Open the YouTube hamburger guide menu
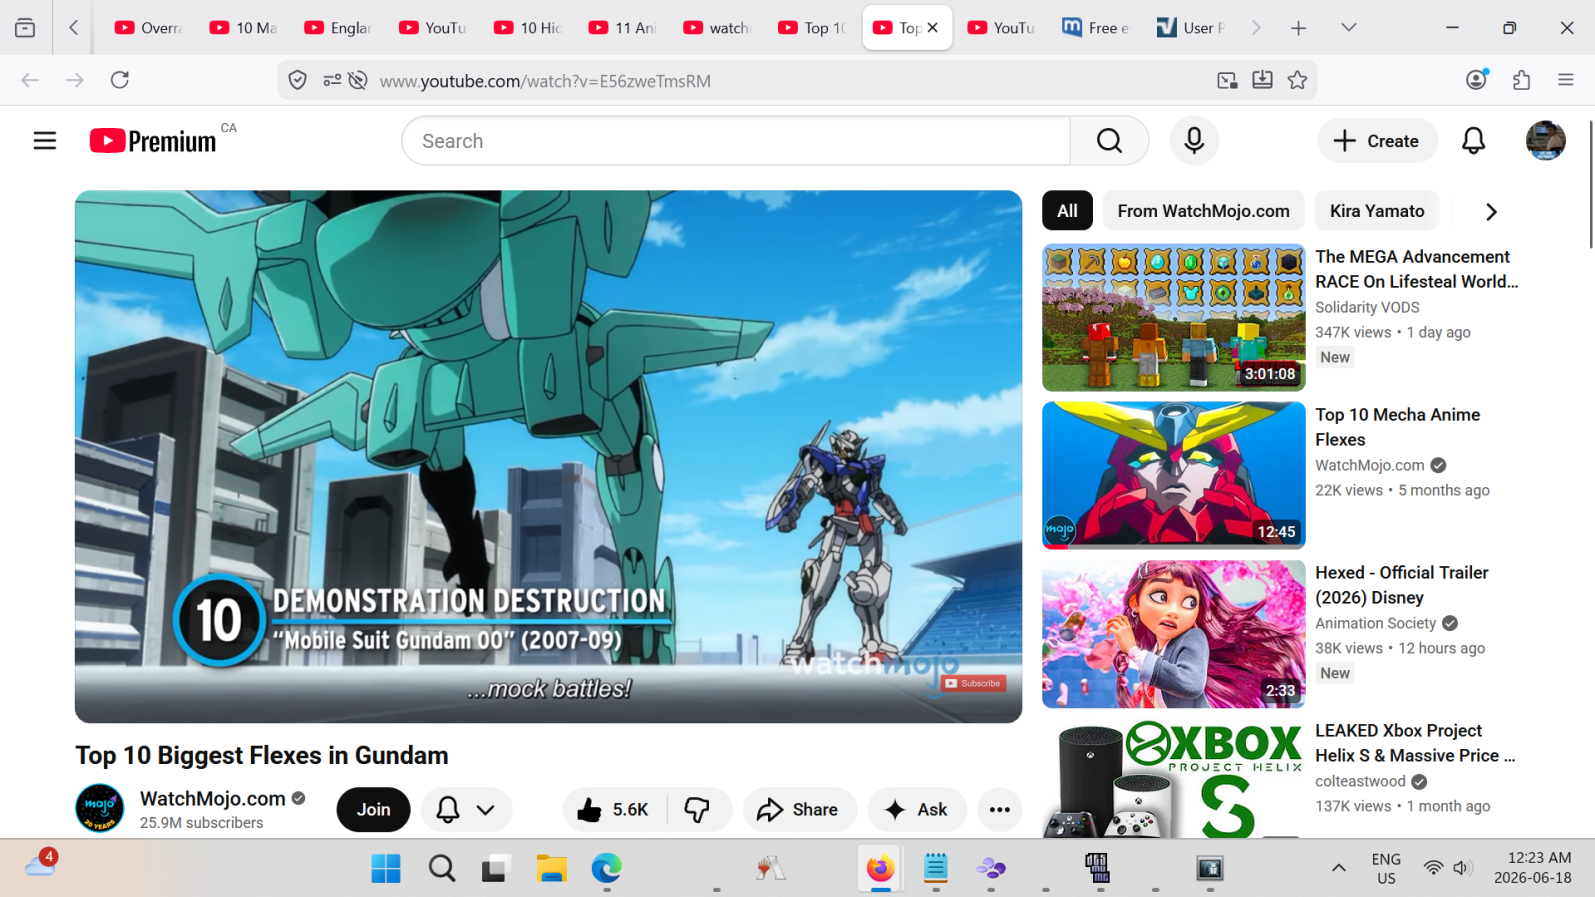 [45, 141]
